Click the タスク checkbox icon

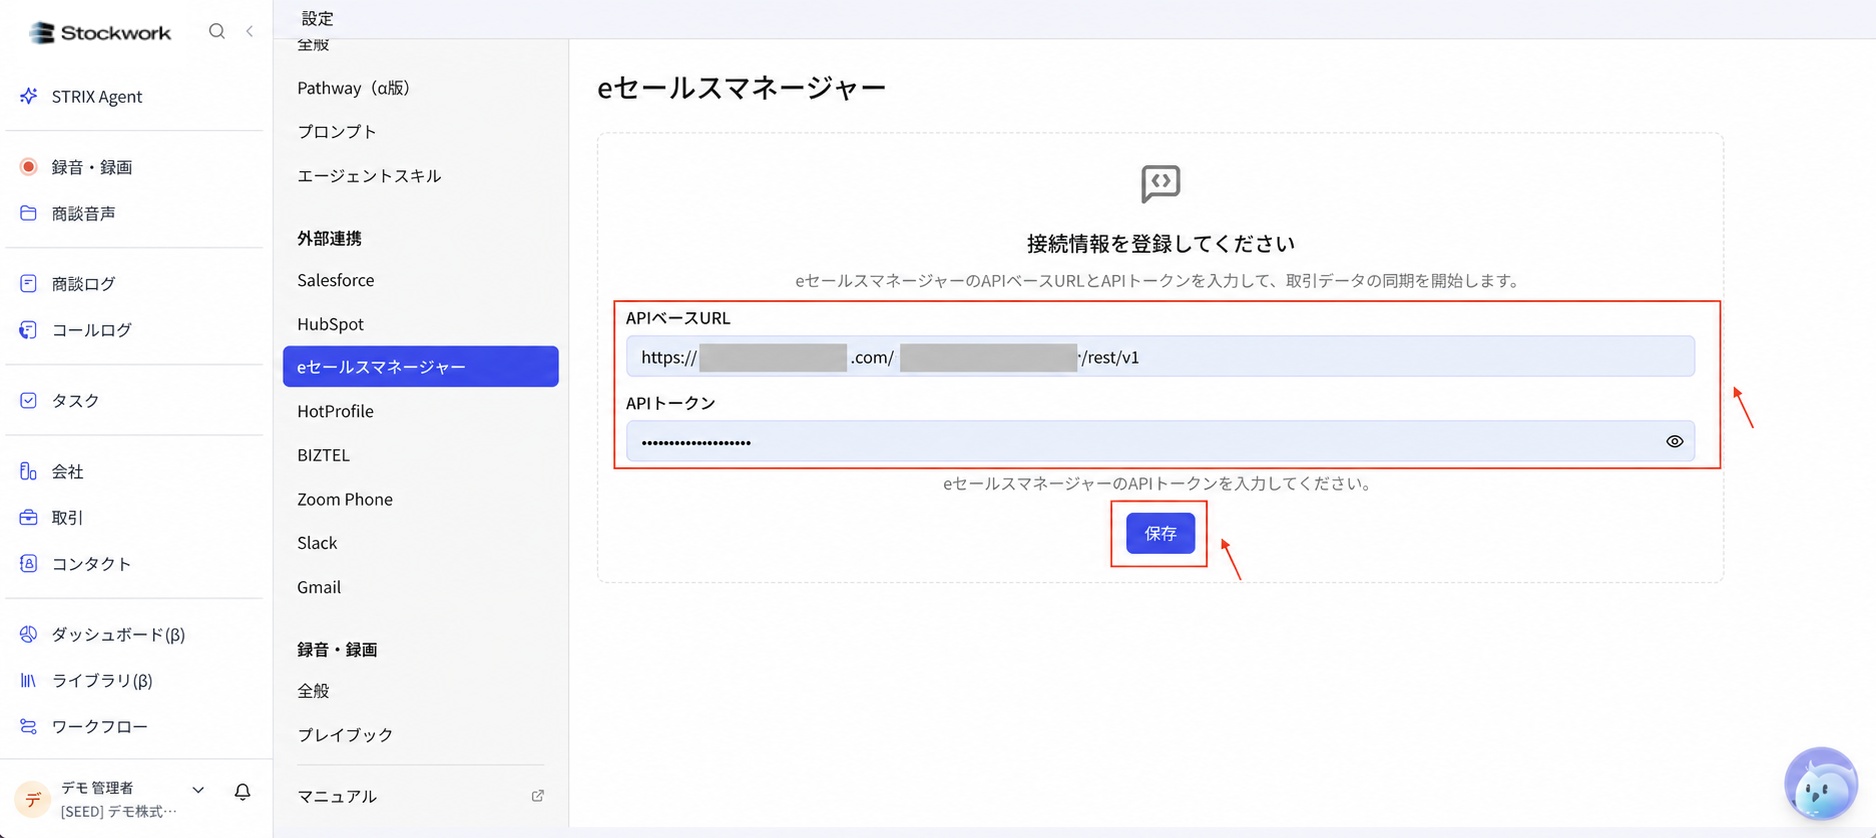coord(28,400)
